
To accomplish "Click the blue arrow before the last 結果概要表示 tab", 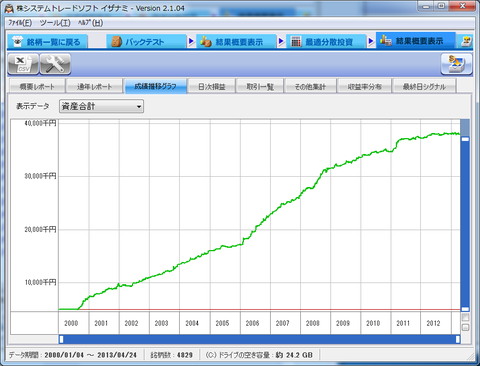I will [371, 41].
